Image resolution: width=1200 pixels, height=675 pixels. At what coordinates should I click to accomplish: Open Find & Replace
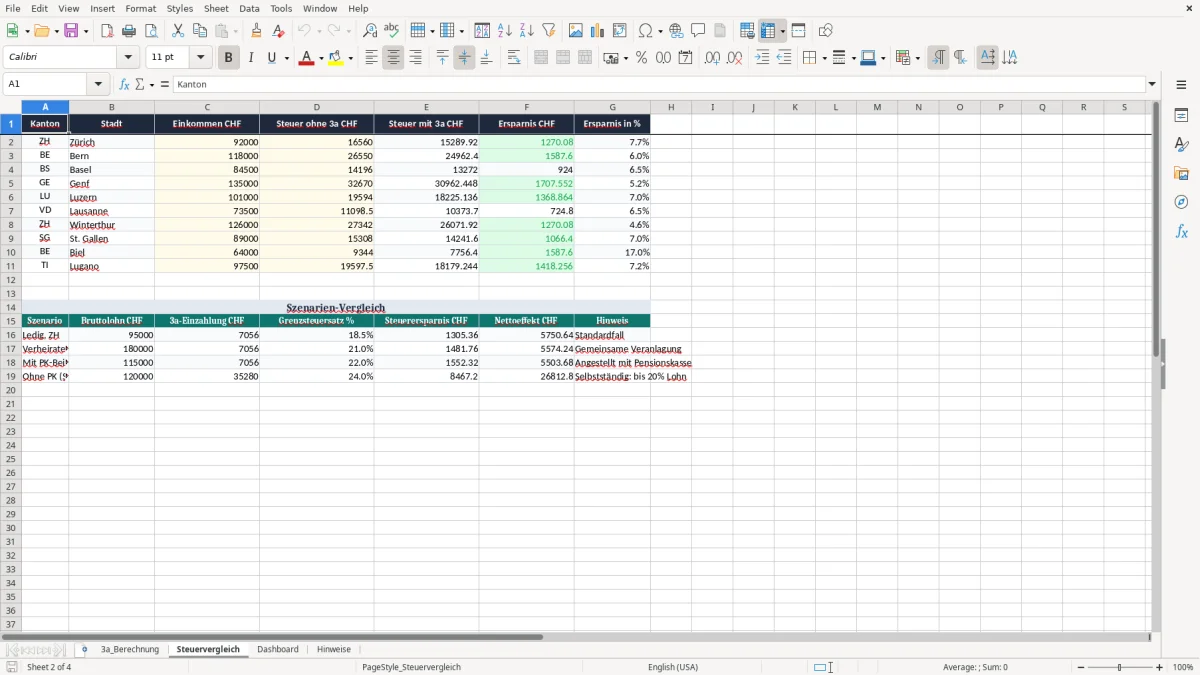pyautogui.click(x=370, y=31)
